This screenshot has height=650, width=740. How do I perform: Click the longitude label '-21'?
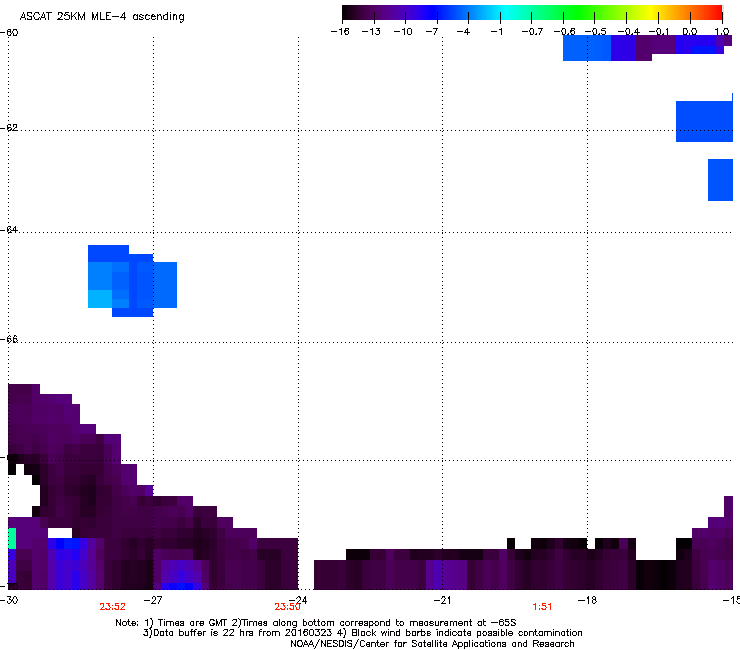point(442,600)
